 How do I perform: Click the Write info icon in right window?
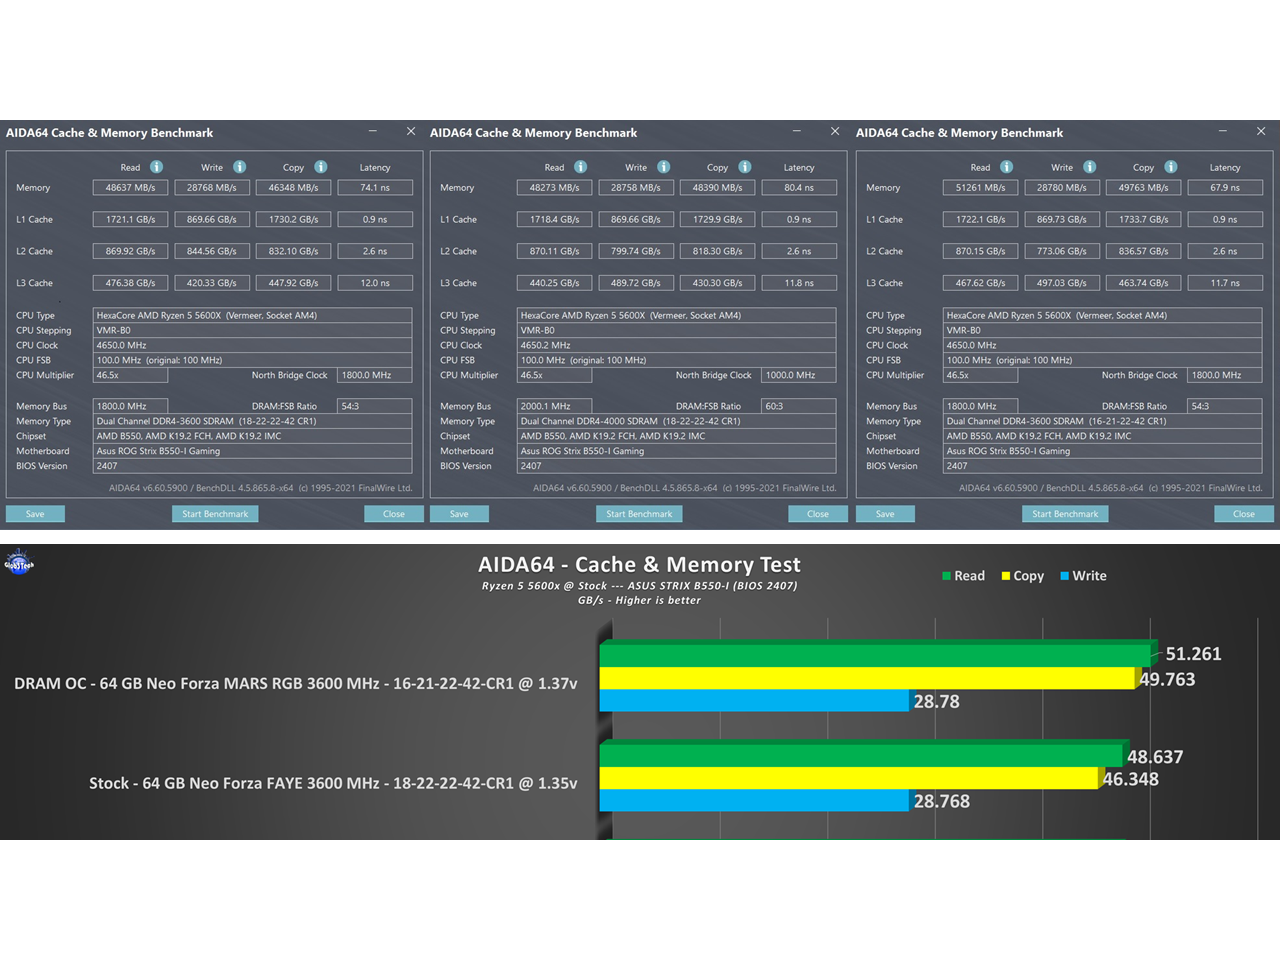pos(1090,167)
